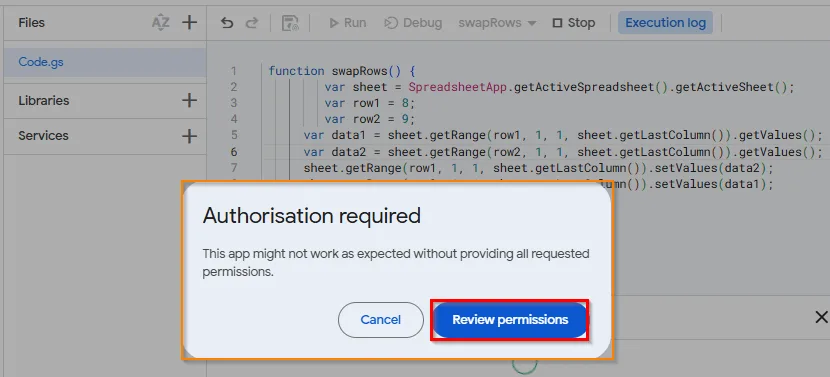Start Debug on the script
Screen dimensions: 830x377
point(413,23)
